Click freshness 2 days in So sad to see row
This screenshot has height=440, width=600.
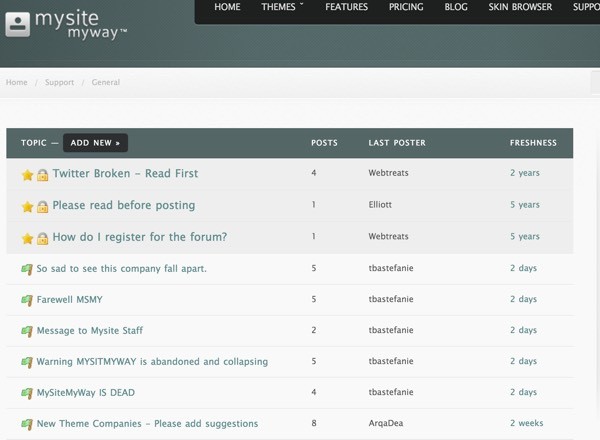523,268
